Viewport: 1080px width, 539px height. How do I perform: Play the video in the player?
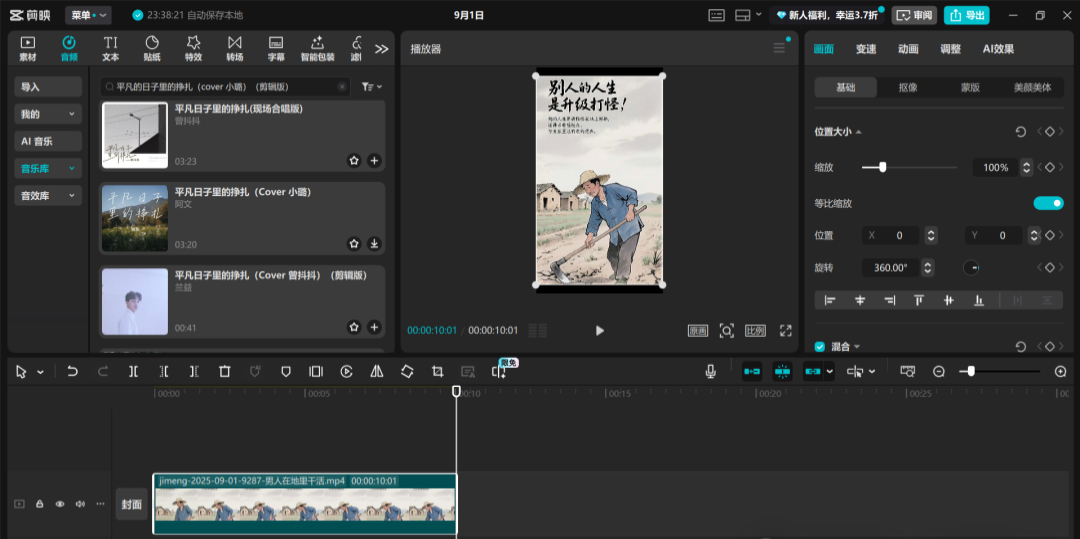click(599, 330)
